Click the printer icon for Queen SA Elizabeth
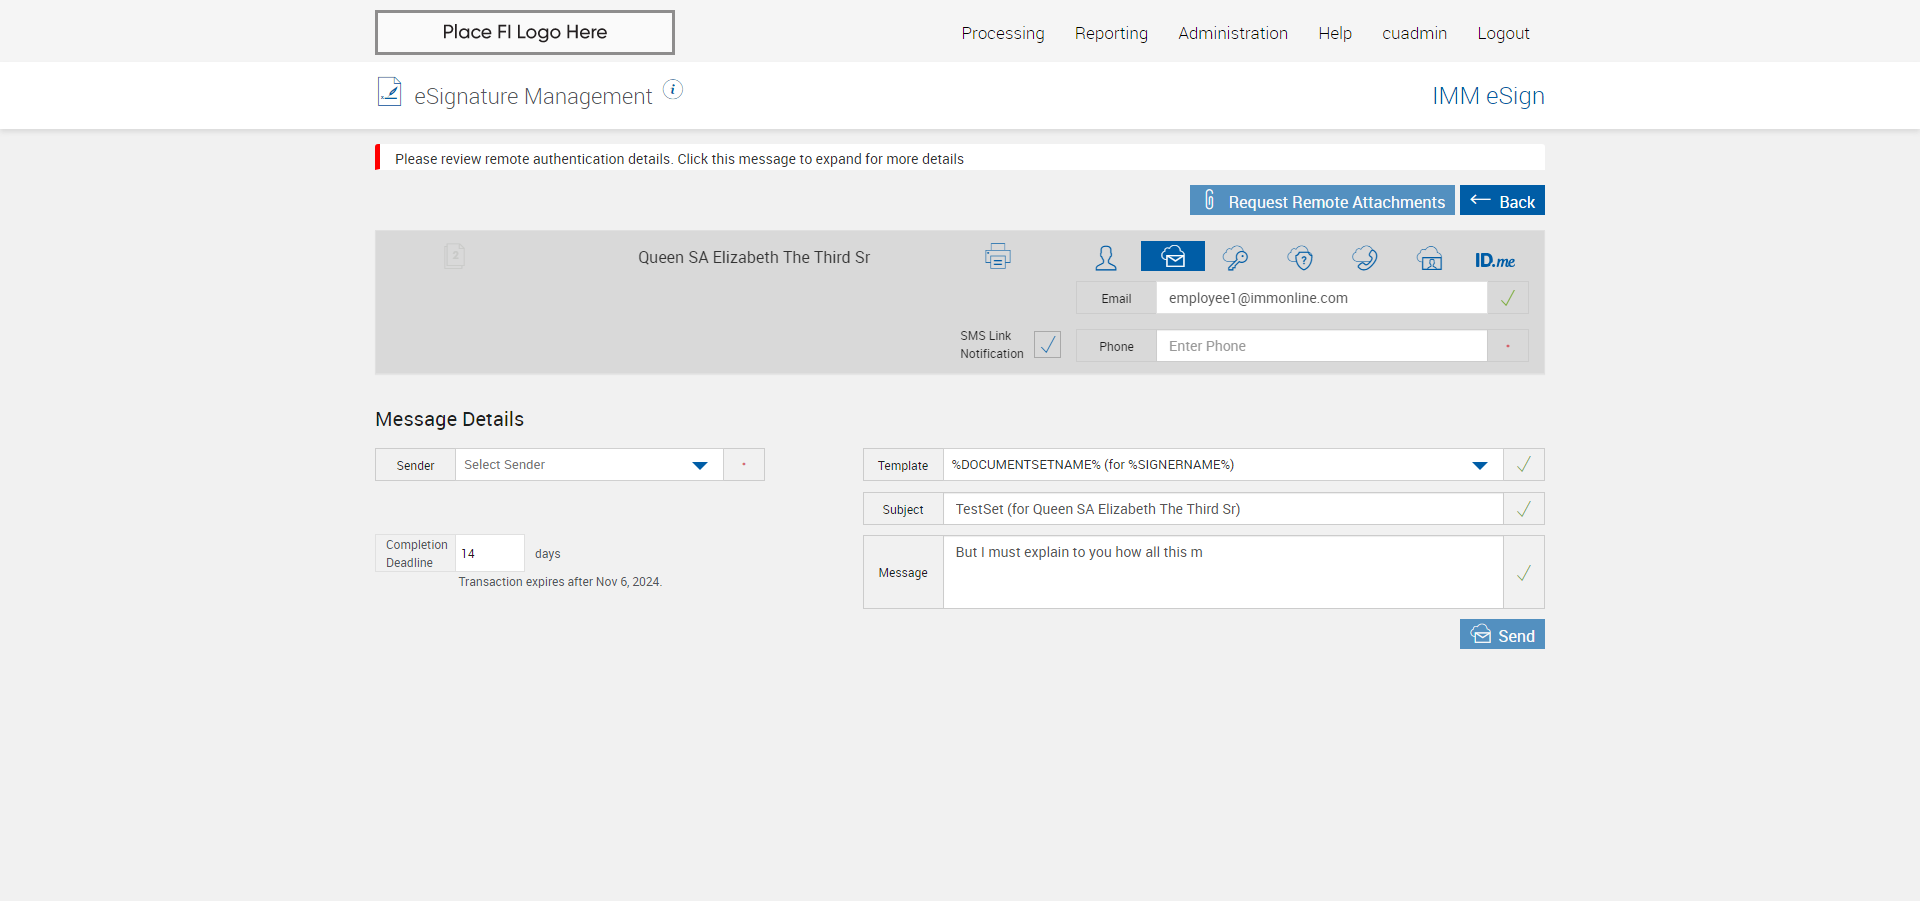 tap(997, 257)
